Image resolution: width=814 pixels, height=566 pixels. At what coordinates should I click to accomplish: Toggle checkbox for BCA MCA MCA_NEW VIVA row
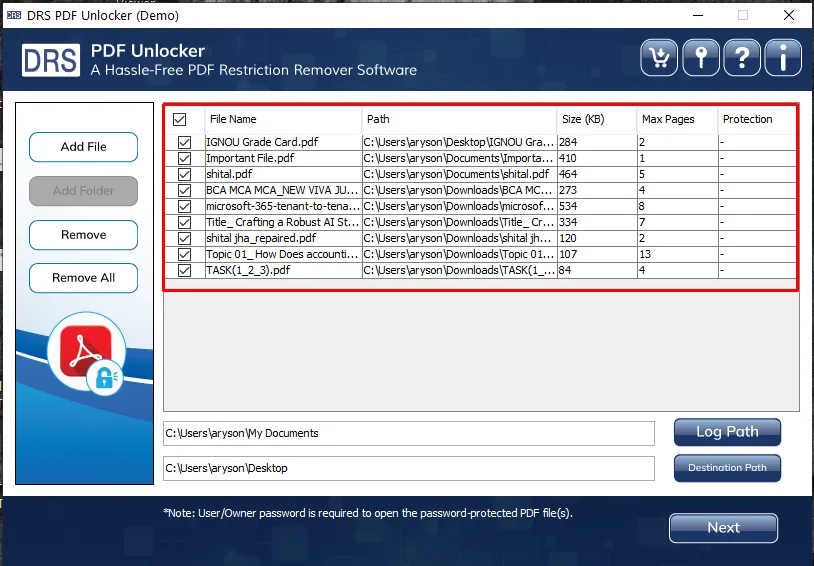184,191
